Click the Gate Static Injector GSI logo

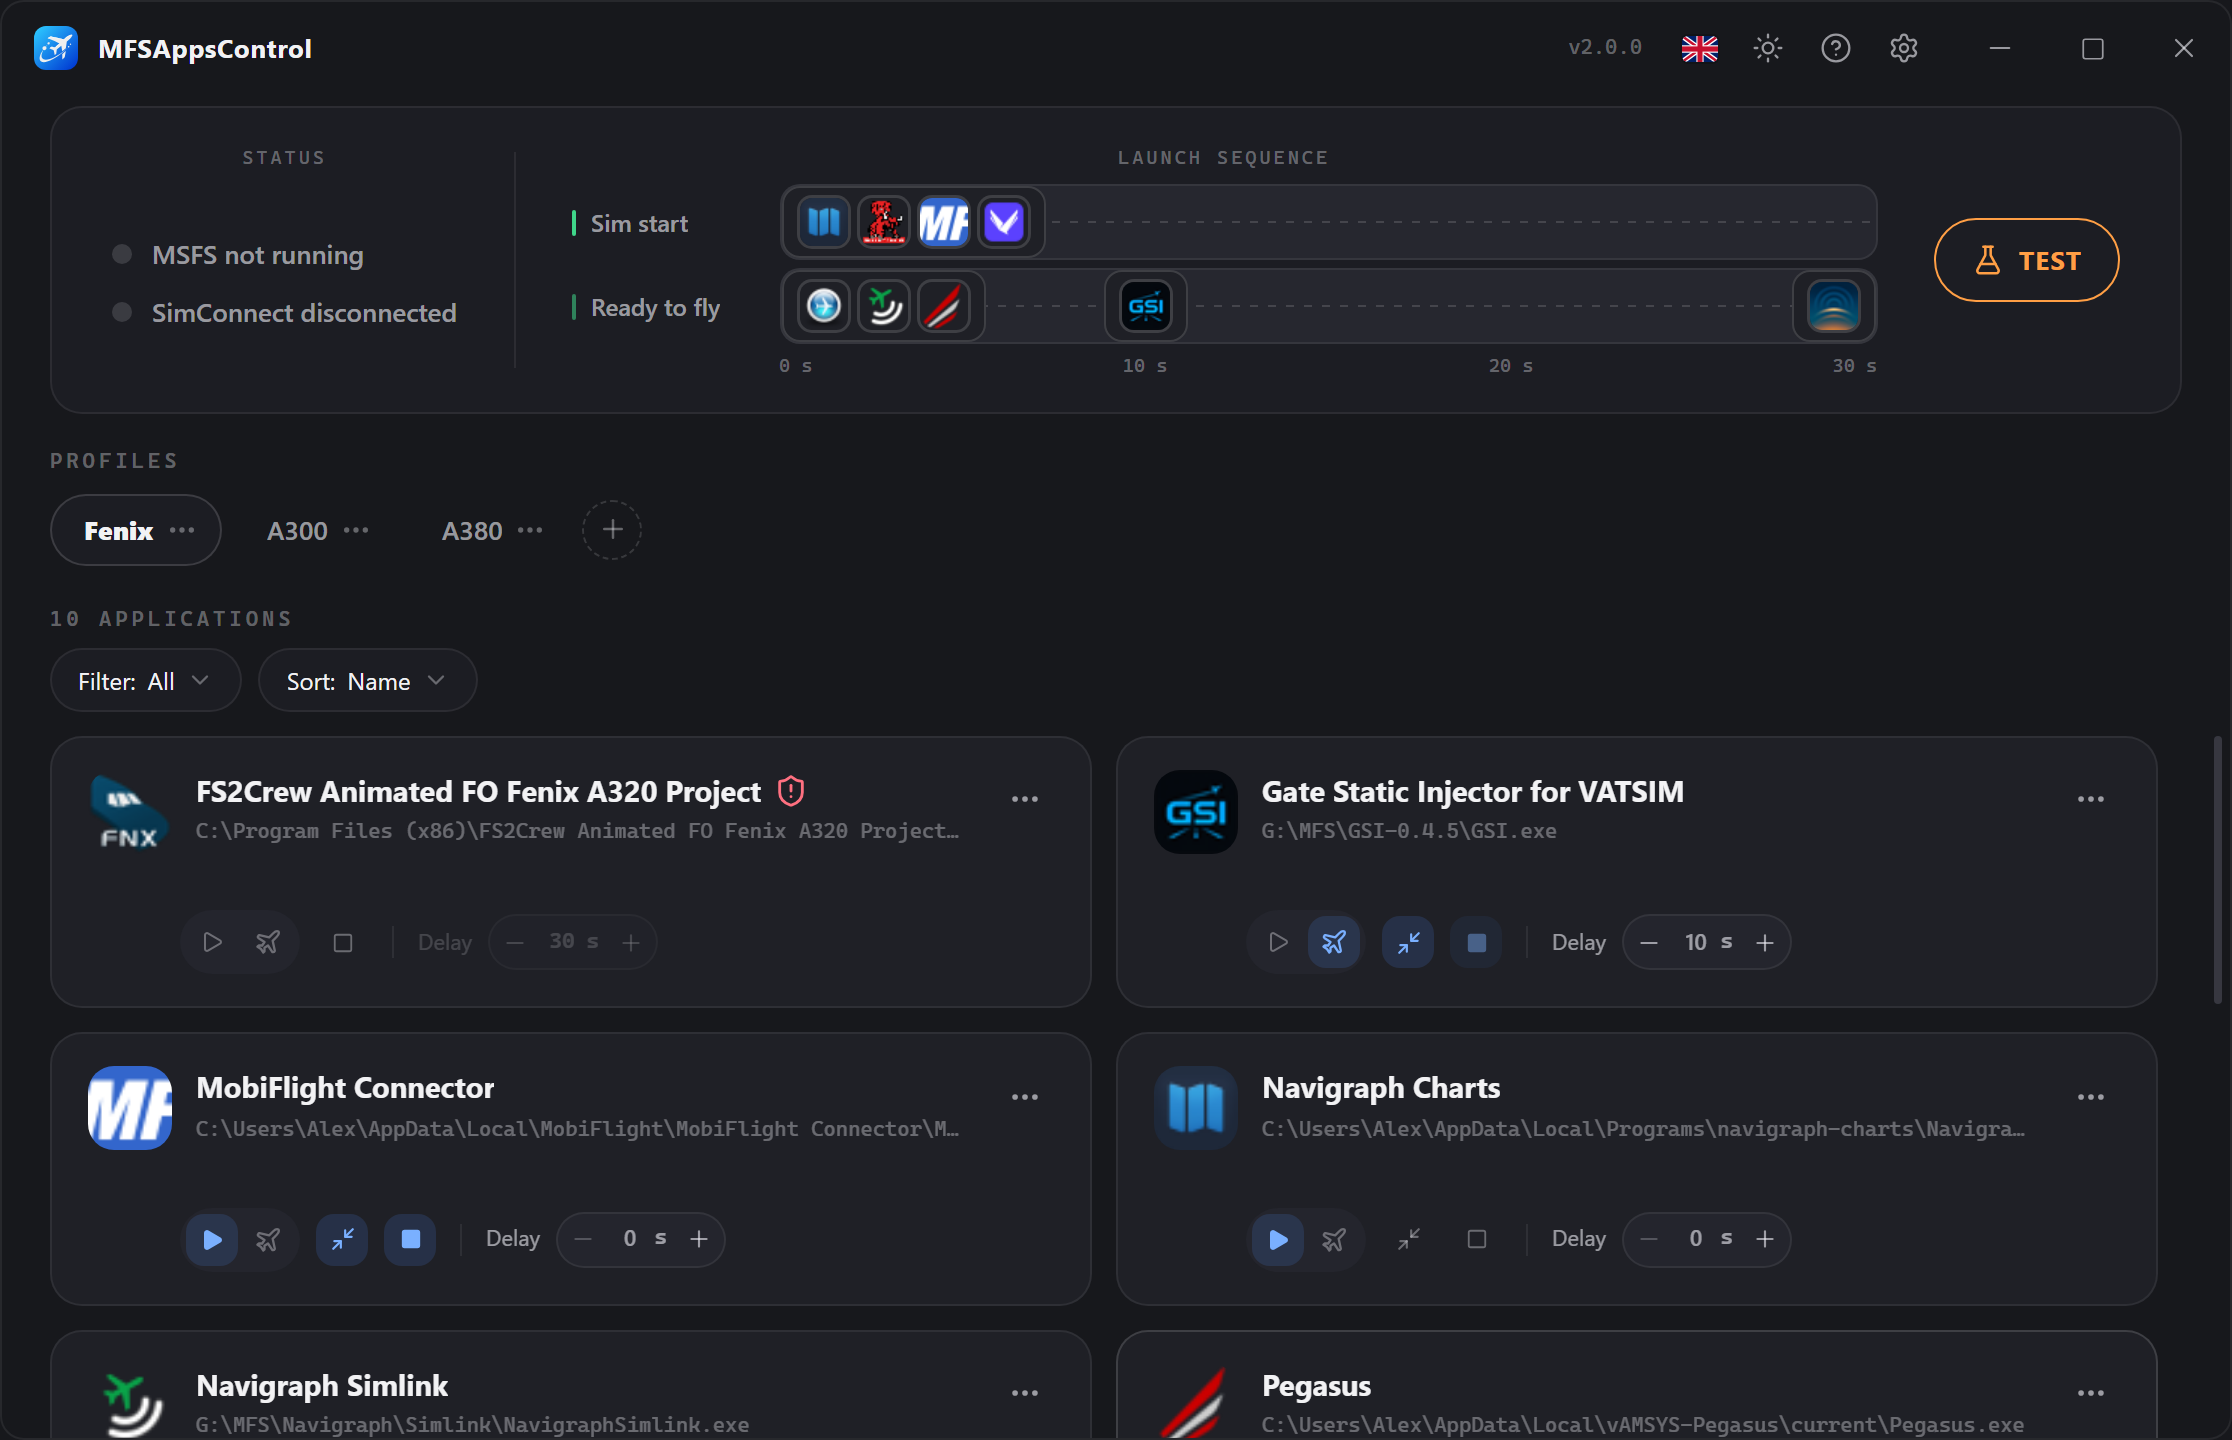tap(1195, 812)
